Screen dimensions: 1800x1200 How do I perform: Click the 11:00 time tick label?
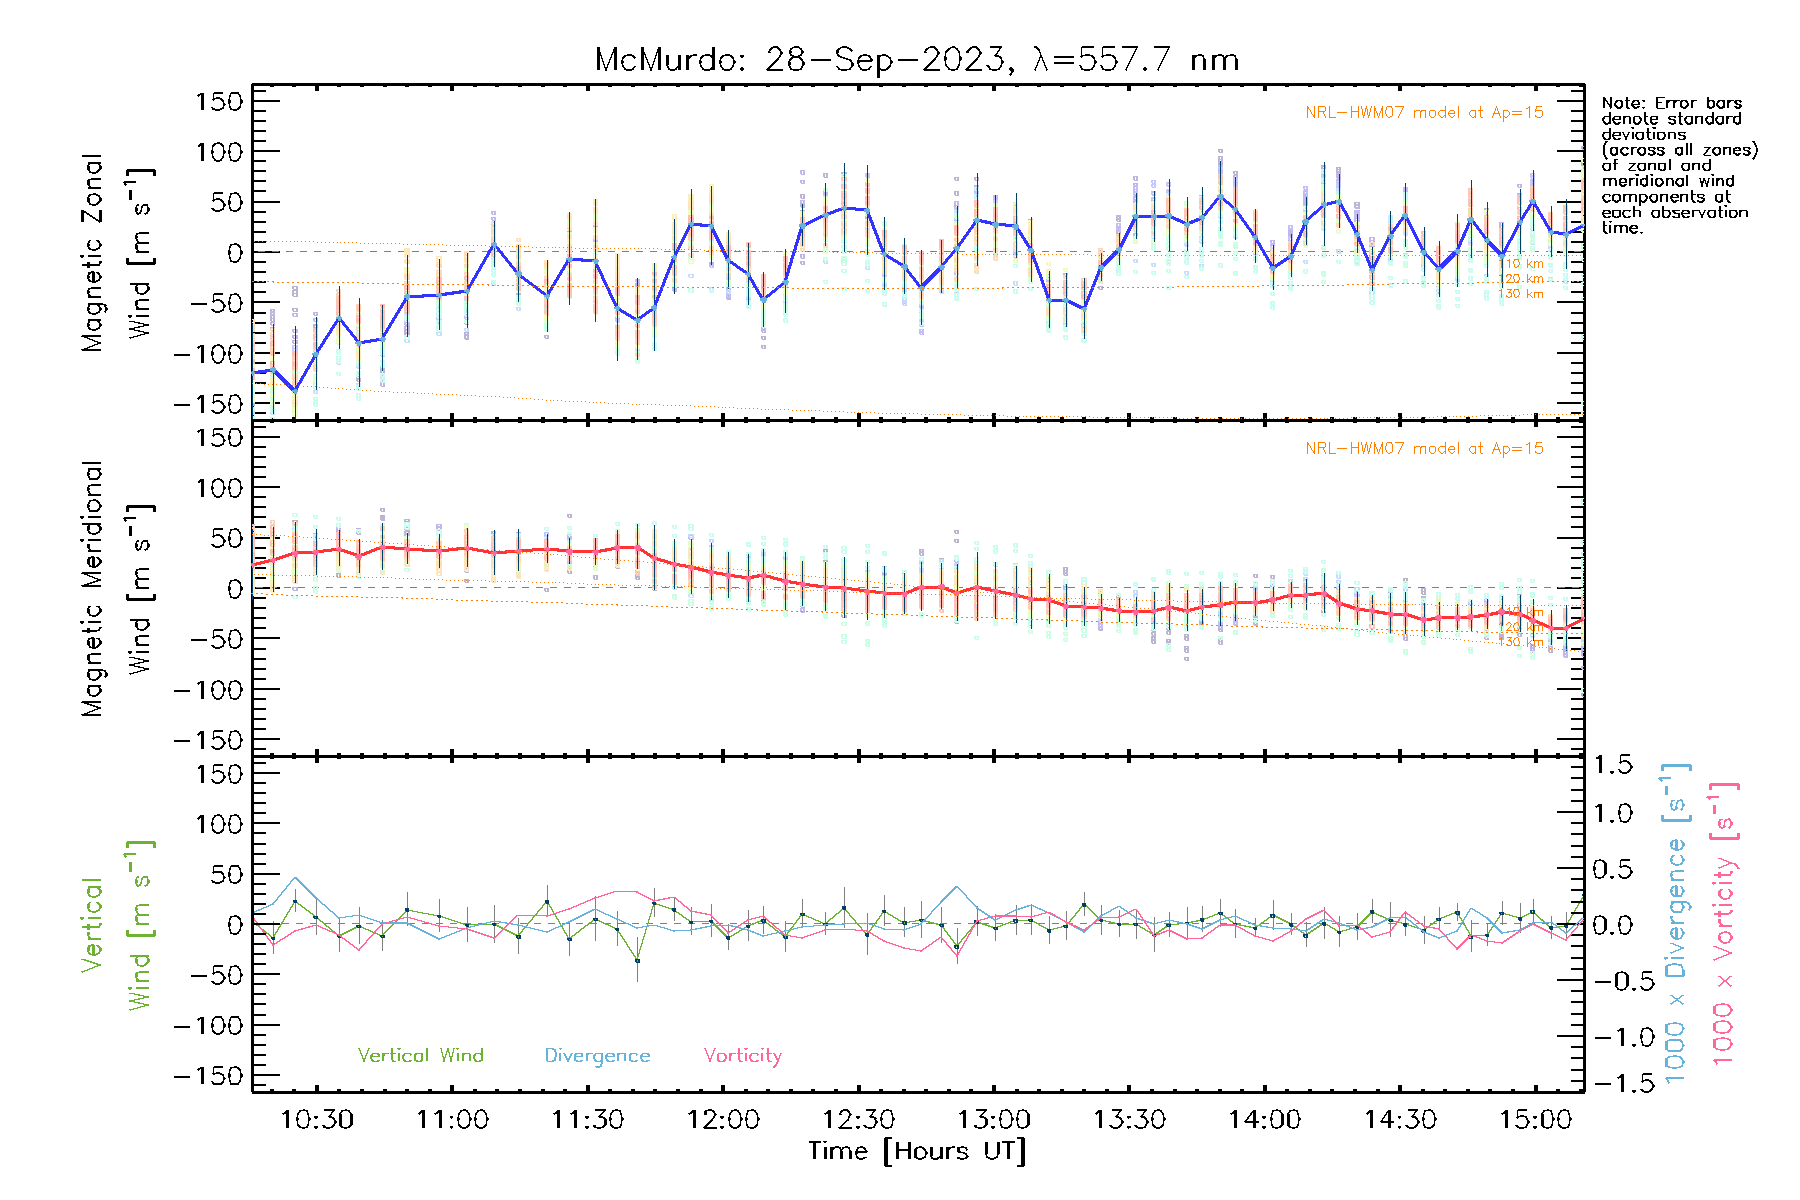pyautogui.click(x=452, y=1119)
